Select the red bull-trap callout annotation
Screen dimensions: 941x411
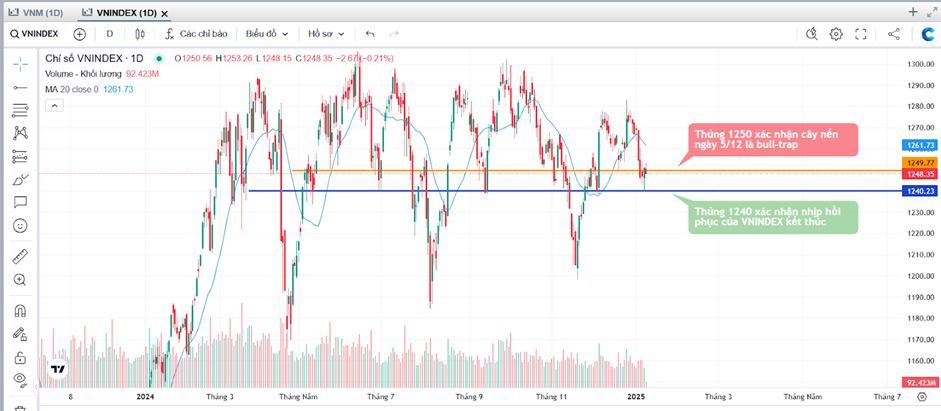coord(774,139)
